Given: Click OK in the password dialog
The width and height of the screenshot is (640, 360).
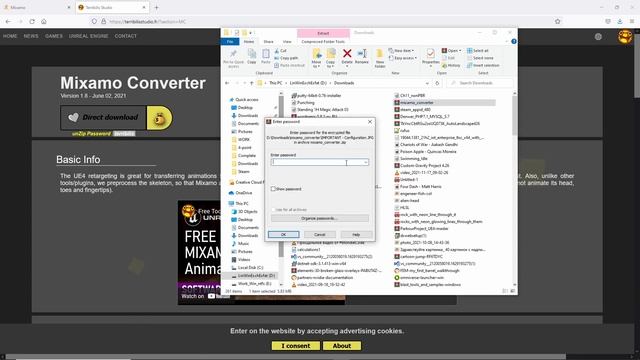Looking at the screenshot, I should [x=284, y=234].
